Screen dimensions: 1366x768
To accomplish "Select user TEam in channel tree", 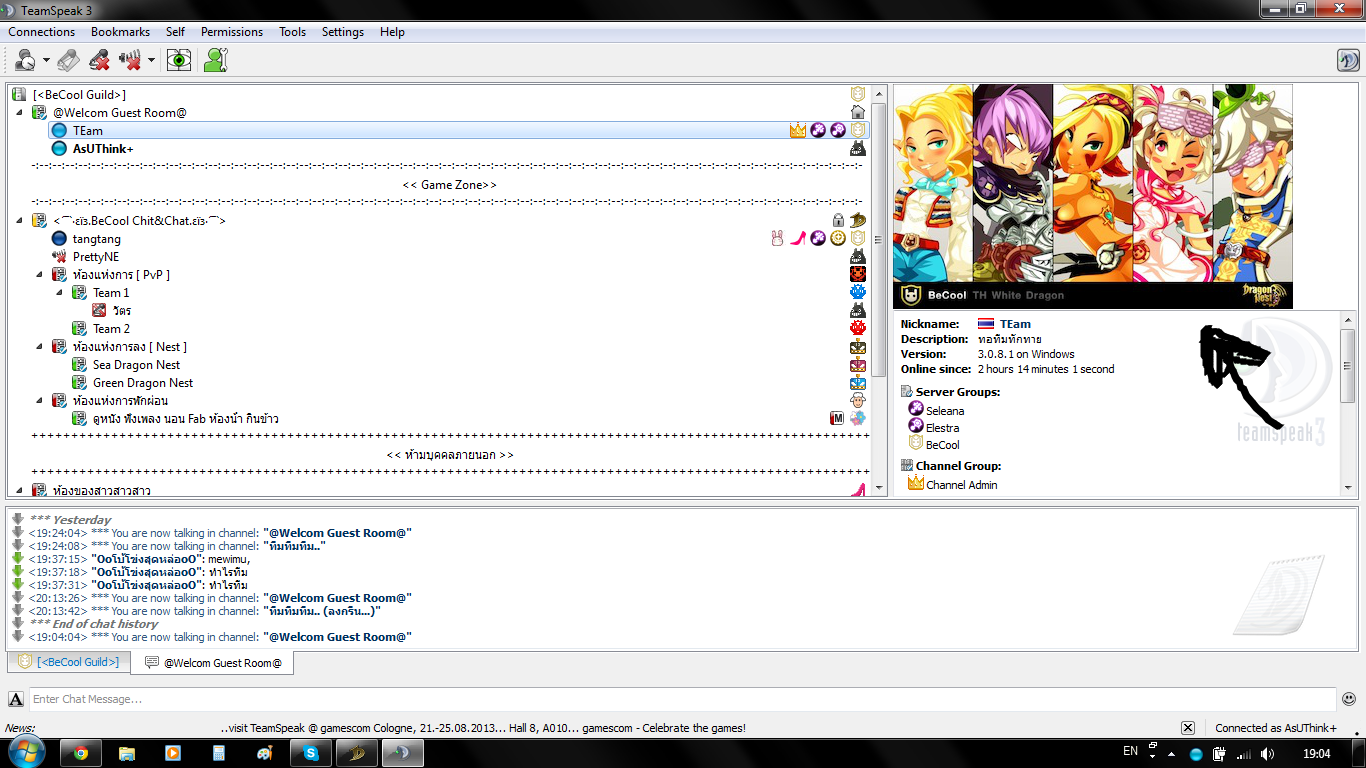I will (88, 131).
